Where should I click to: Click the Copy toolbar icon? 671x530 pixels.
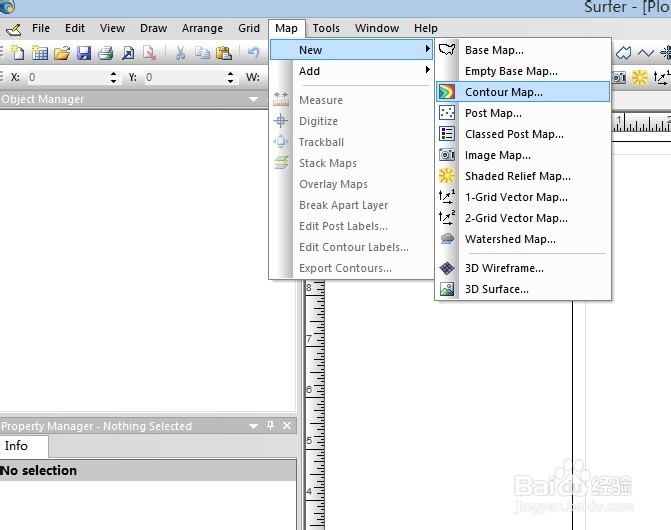(x=202, y=53)
